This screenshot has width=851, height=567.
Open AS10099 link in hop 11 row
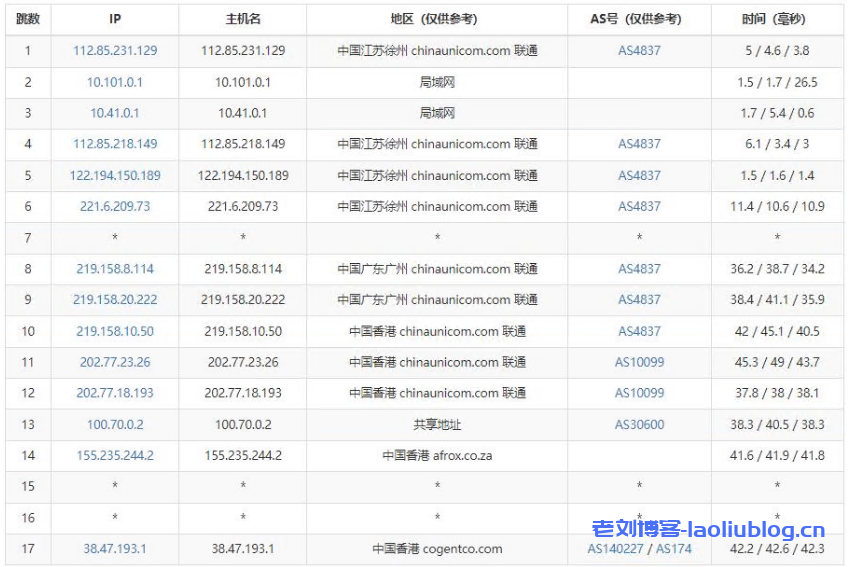(x=639, y=362)
